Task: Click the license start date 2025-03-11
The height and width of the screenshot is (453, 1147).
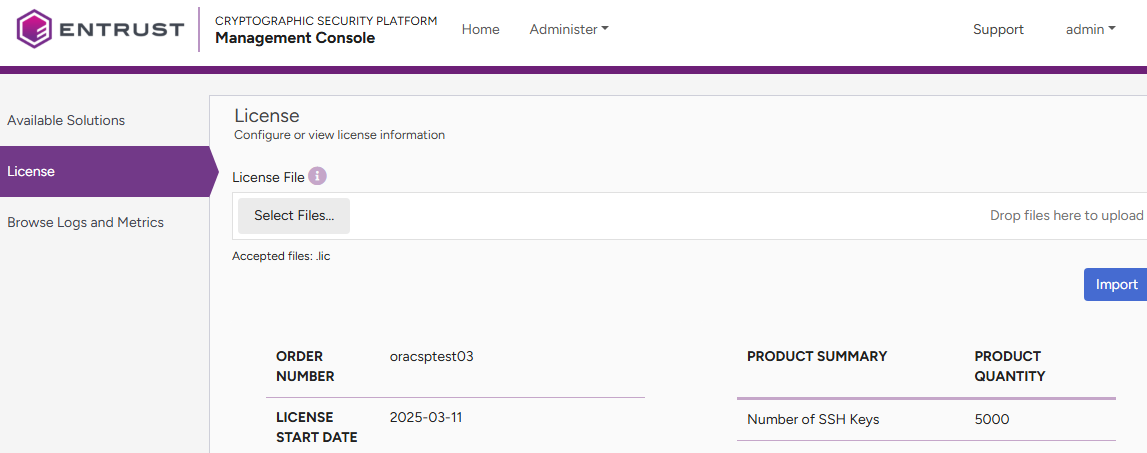Action: coord(425,418)
